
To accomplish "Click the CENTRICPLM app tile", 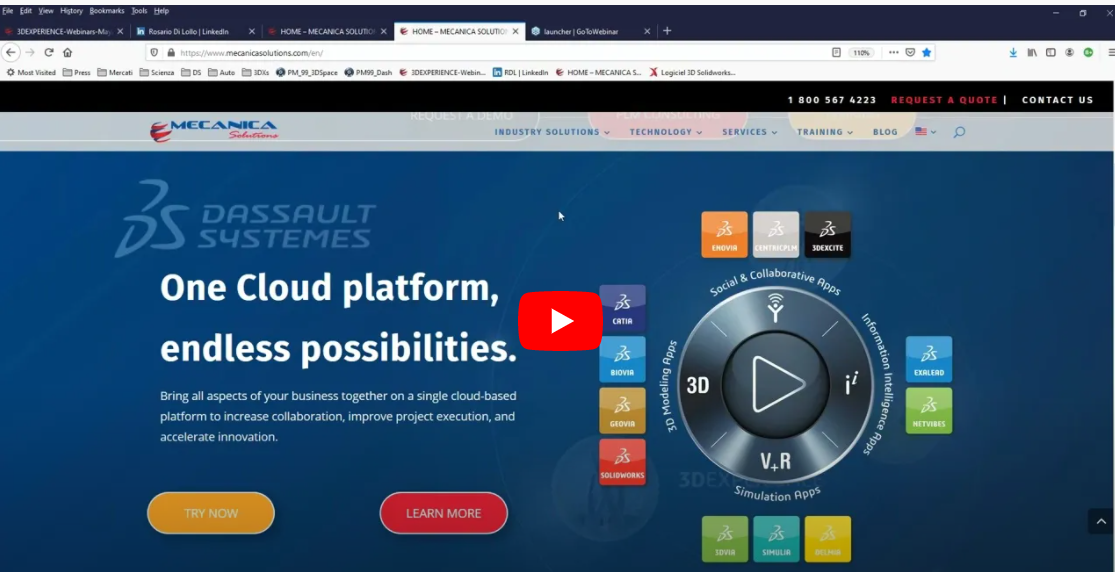I will click(776, 235).
